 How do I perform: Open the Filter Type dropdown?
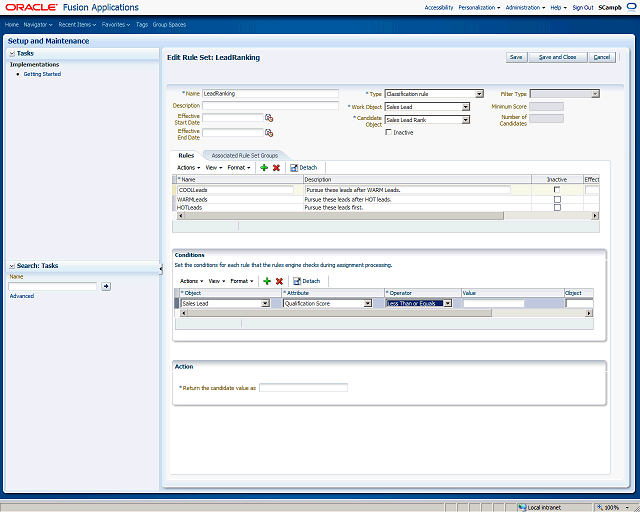595,94
